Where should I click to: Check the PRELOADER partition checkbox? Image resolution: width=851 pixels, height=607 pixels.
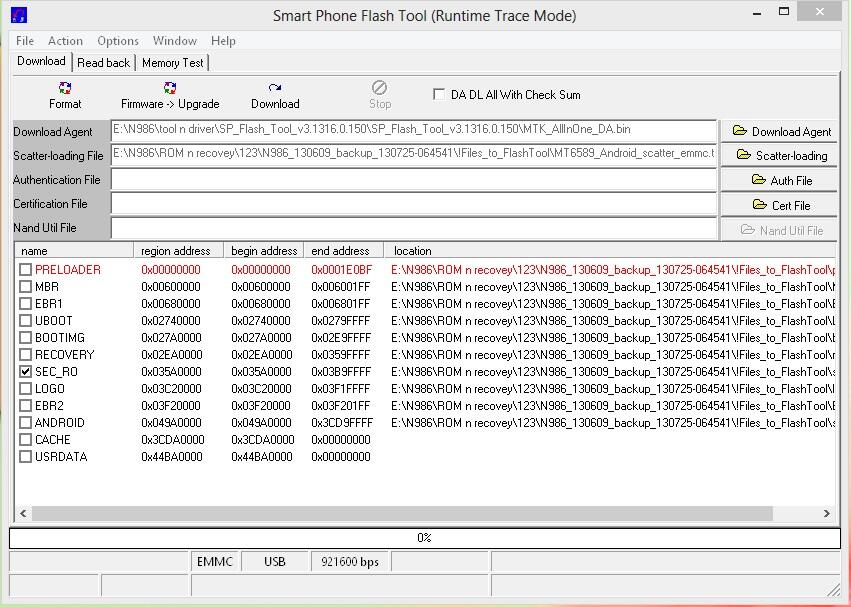25,270
